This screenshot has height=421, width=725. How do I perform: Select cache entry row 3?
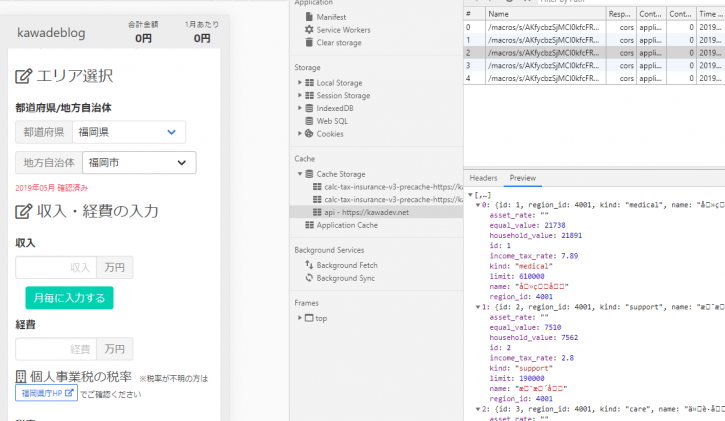point(594,66)
